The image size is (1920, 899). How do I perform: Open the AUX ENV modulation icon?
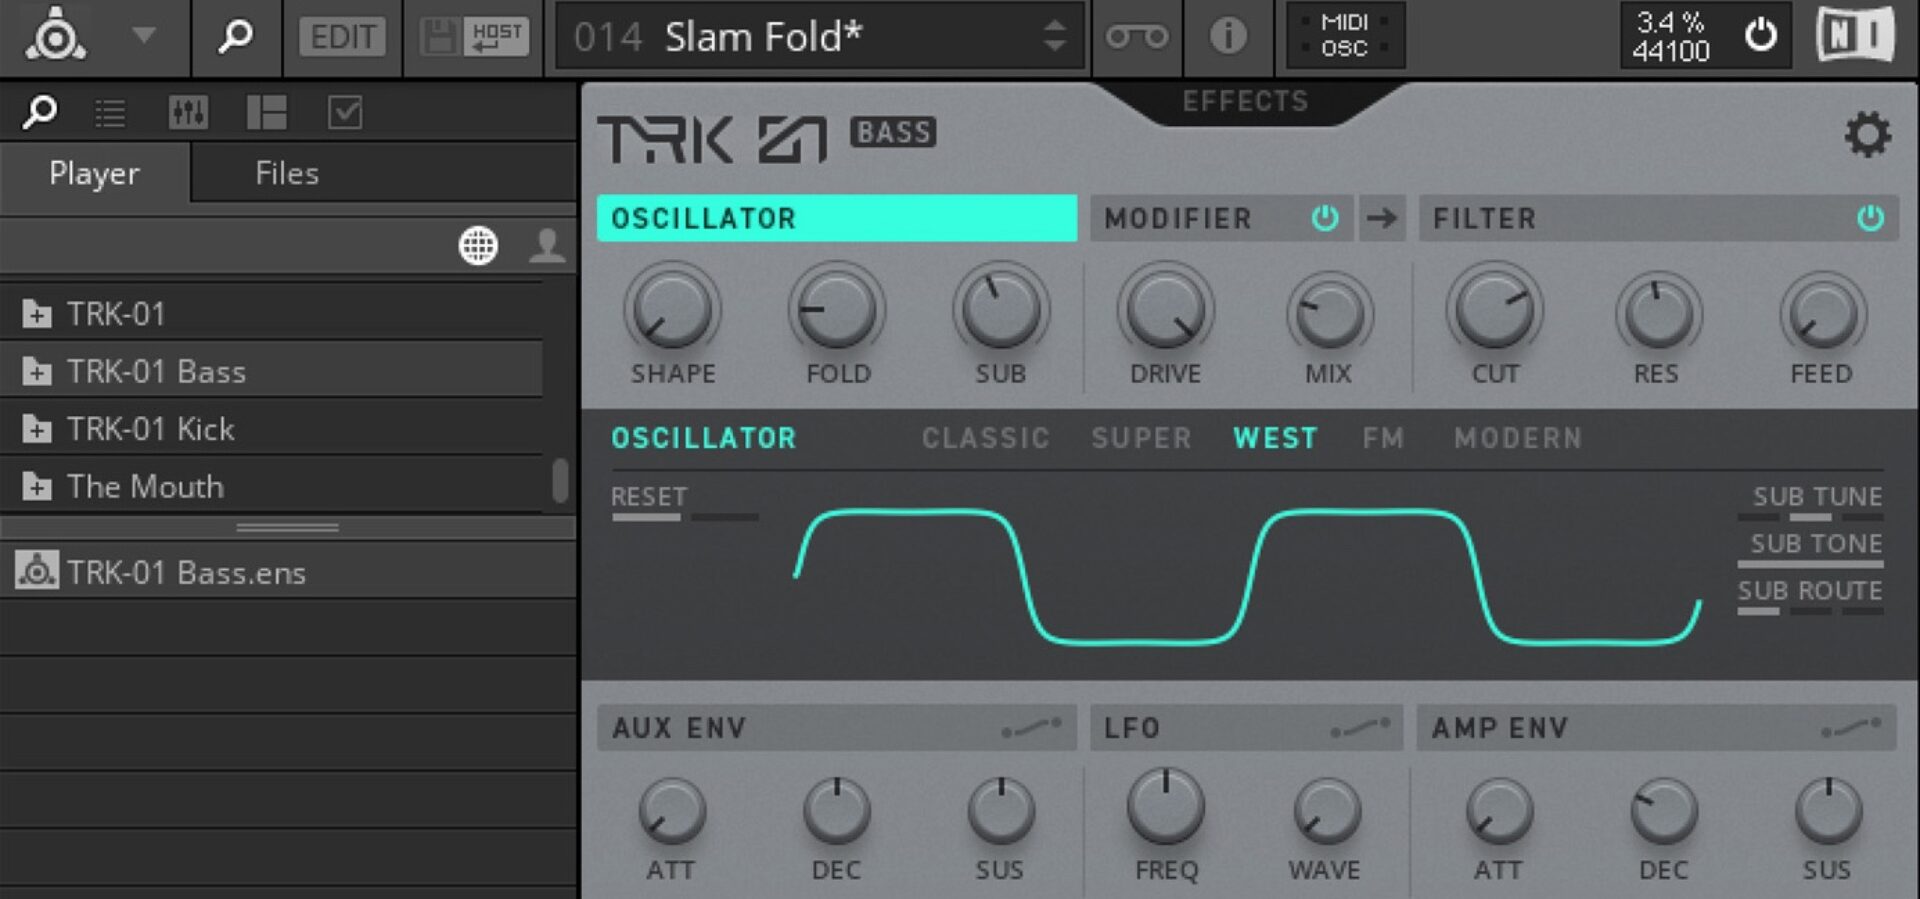click(x=1031, y=727)
